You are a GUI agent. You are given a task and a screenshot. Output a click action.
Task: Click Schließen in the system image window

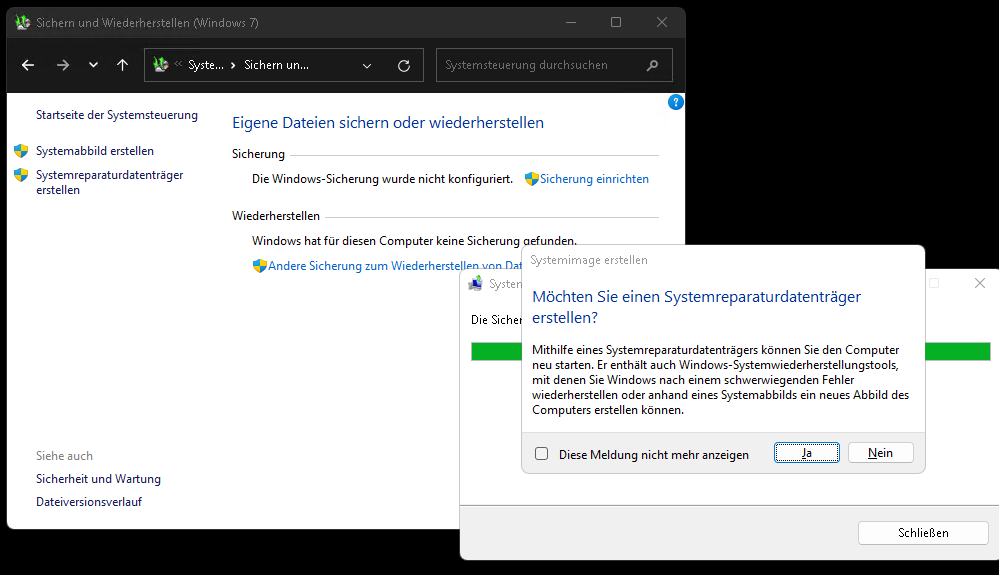[x=923, y=533]
